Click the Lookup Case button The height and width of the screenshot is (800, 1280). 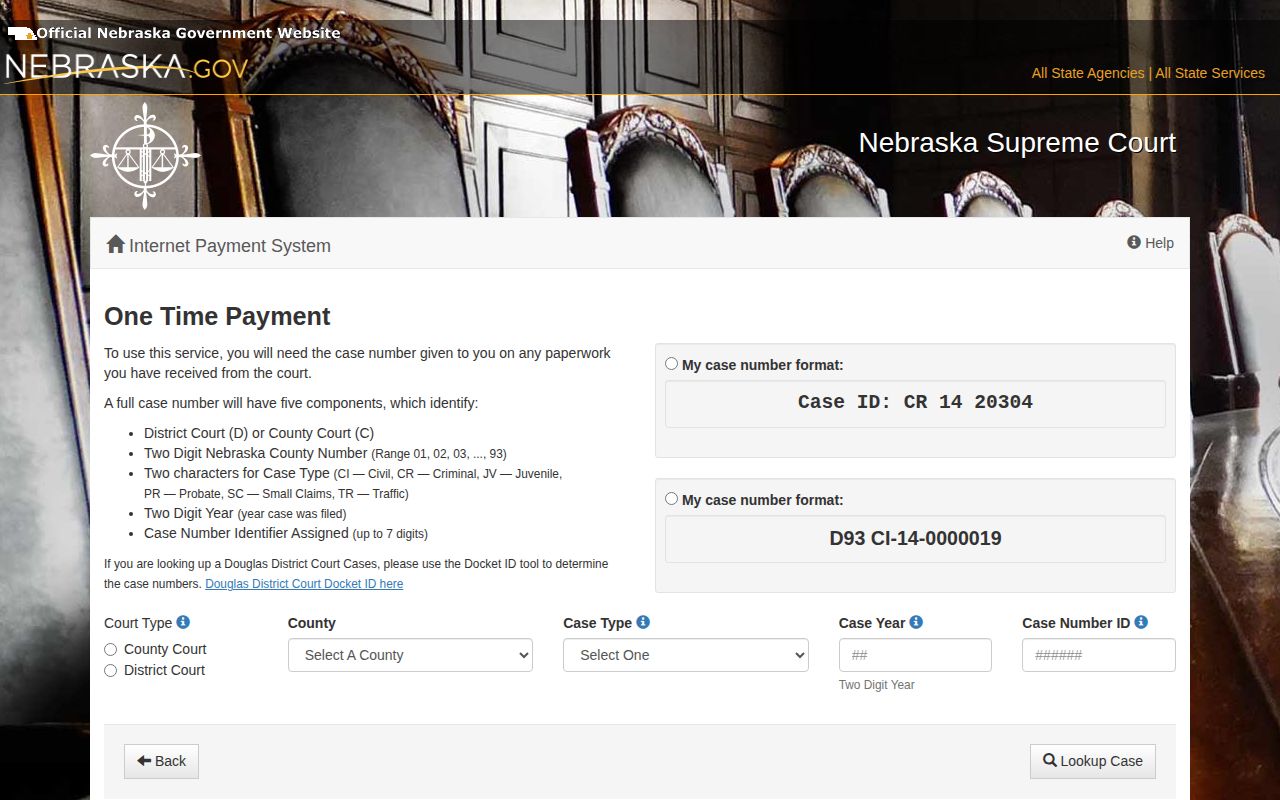[x=1093, y=761]
